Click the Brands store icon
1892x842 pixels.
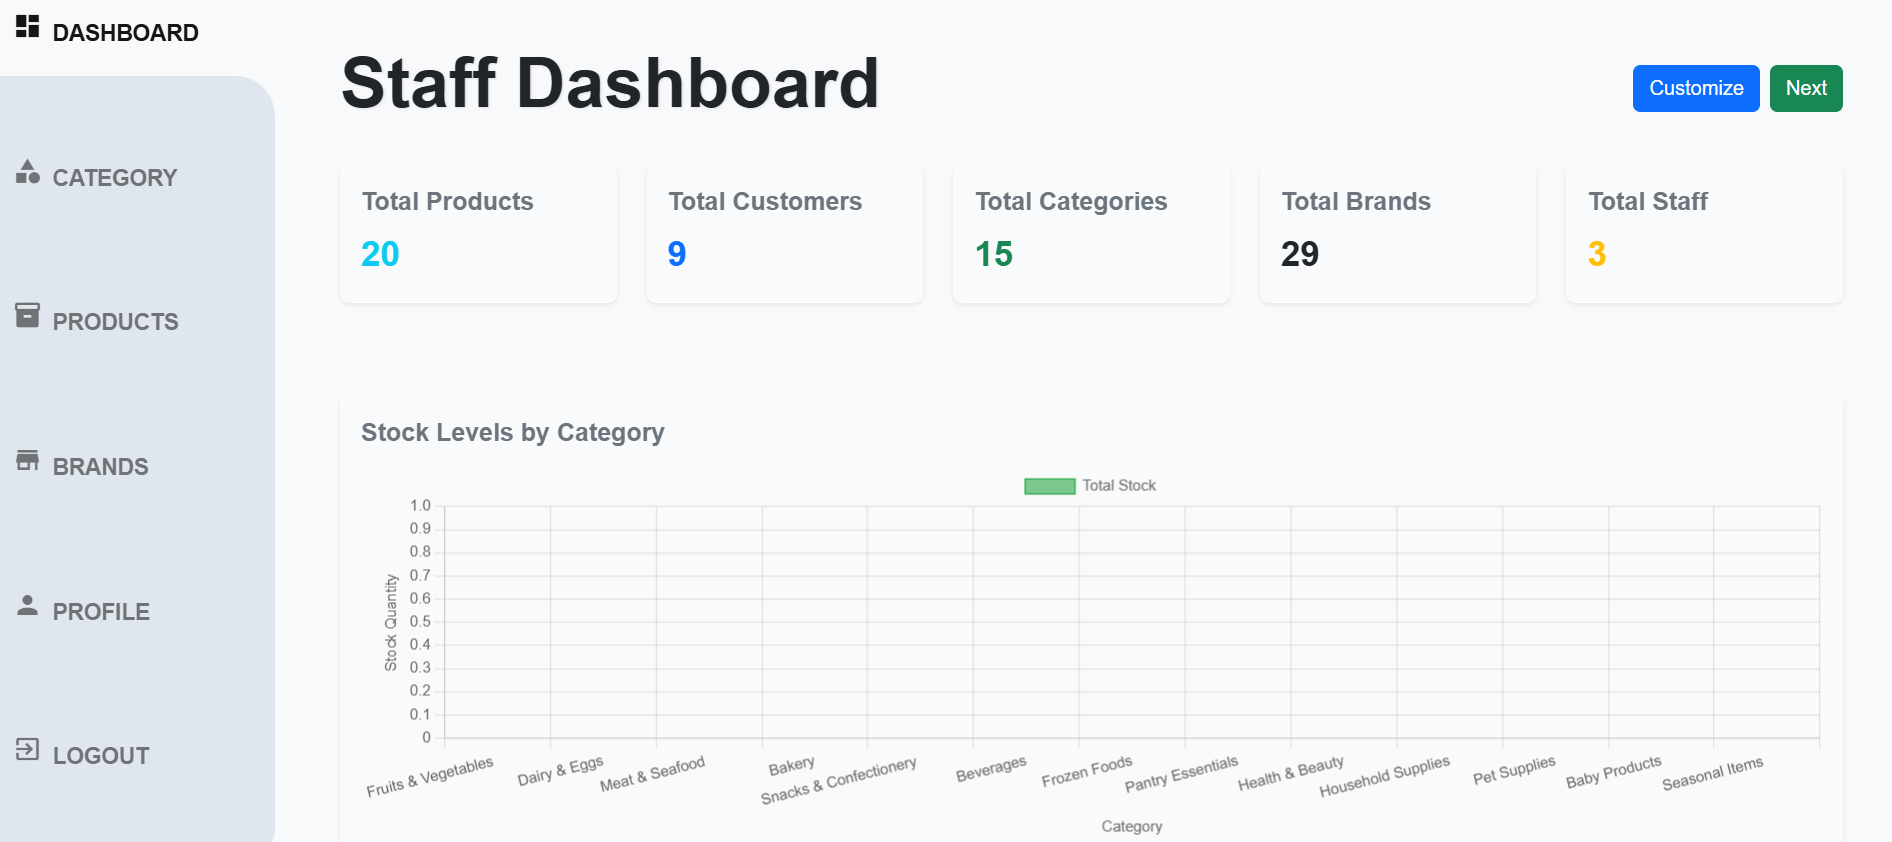click(x=27, y=461)
